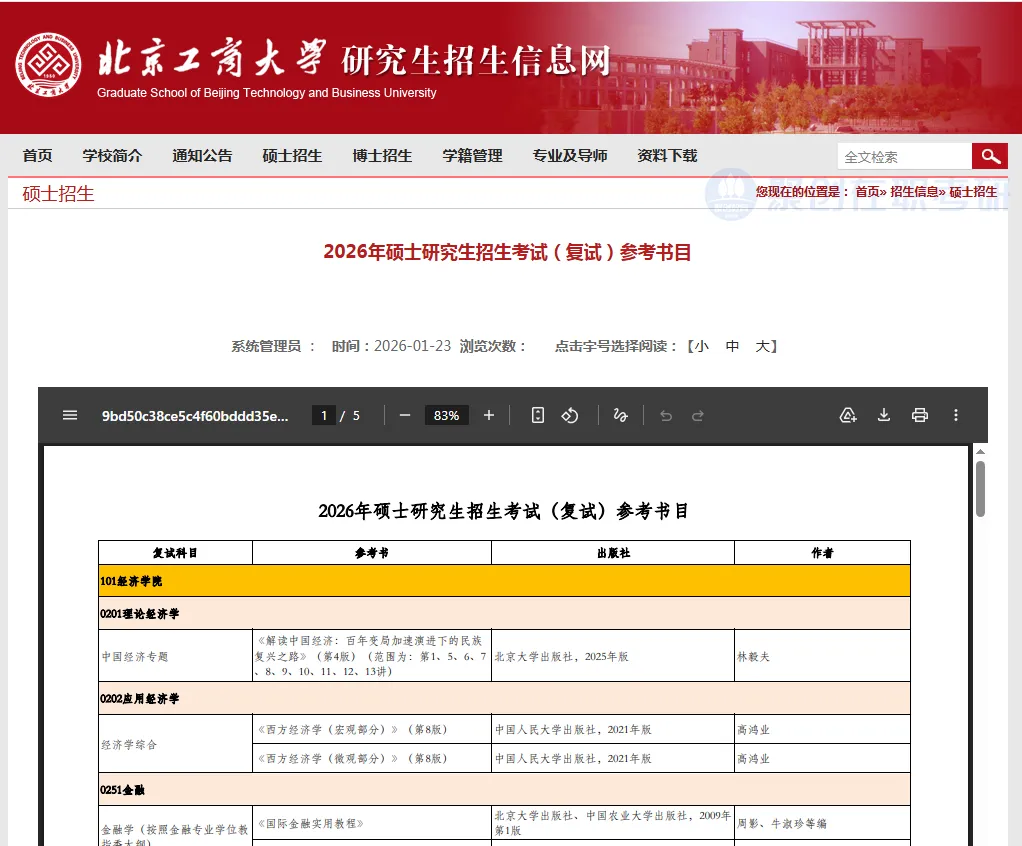Screen dimensions: 1022x846
Task: Save PDF to Google Drive icon
Action: point(847,415)
